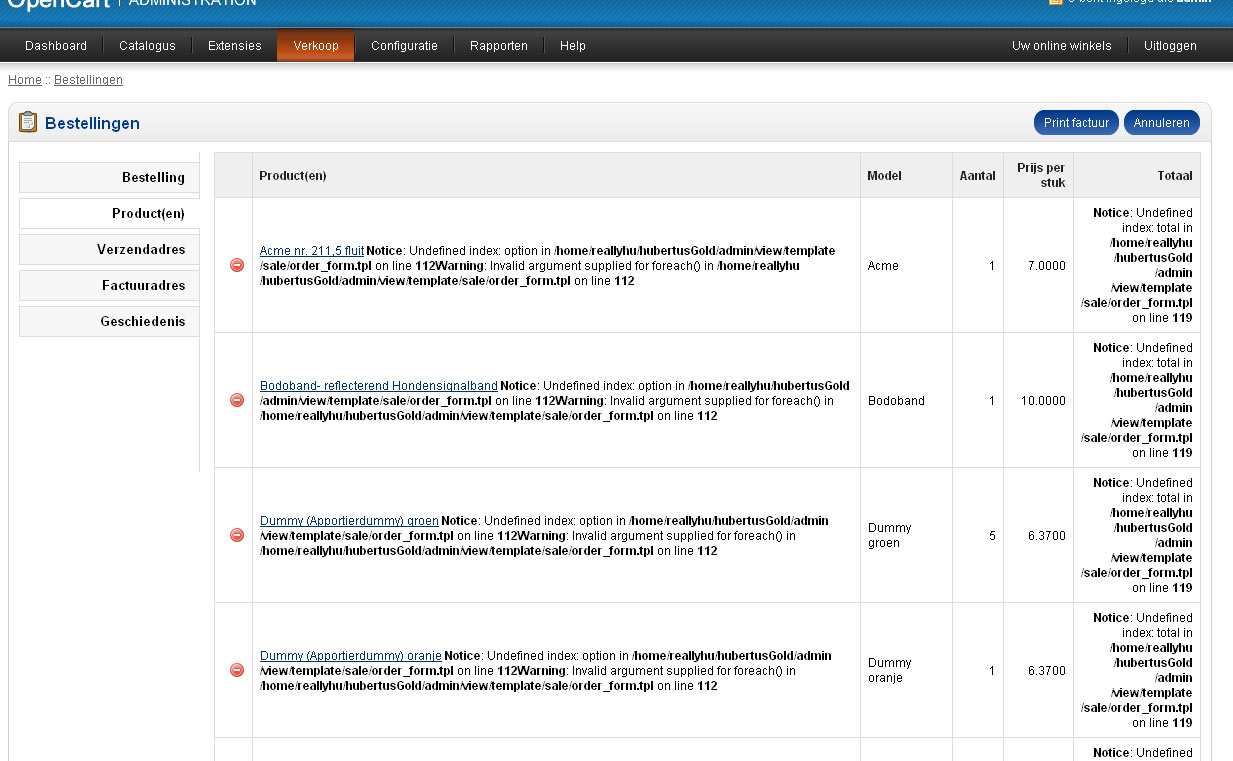Open the Verkoop menu
Image resolution: width=1233 pixels, height=761 pixels.
pyautogui.click(x=316, y=46)
